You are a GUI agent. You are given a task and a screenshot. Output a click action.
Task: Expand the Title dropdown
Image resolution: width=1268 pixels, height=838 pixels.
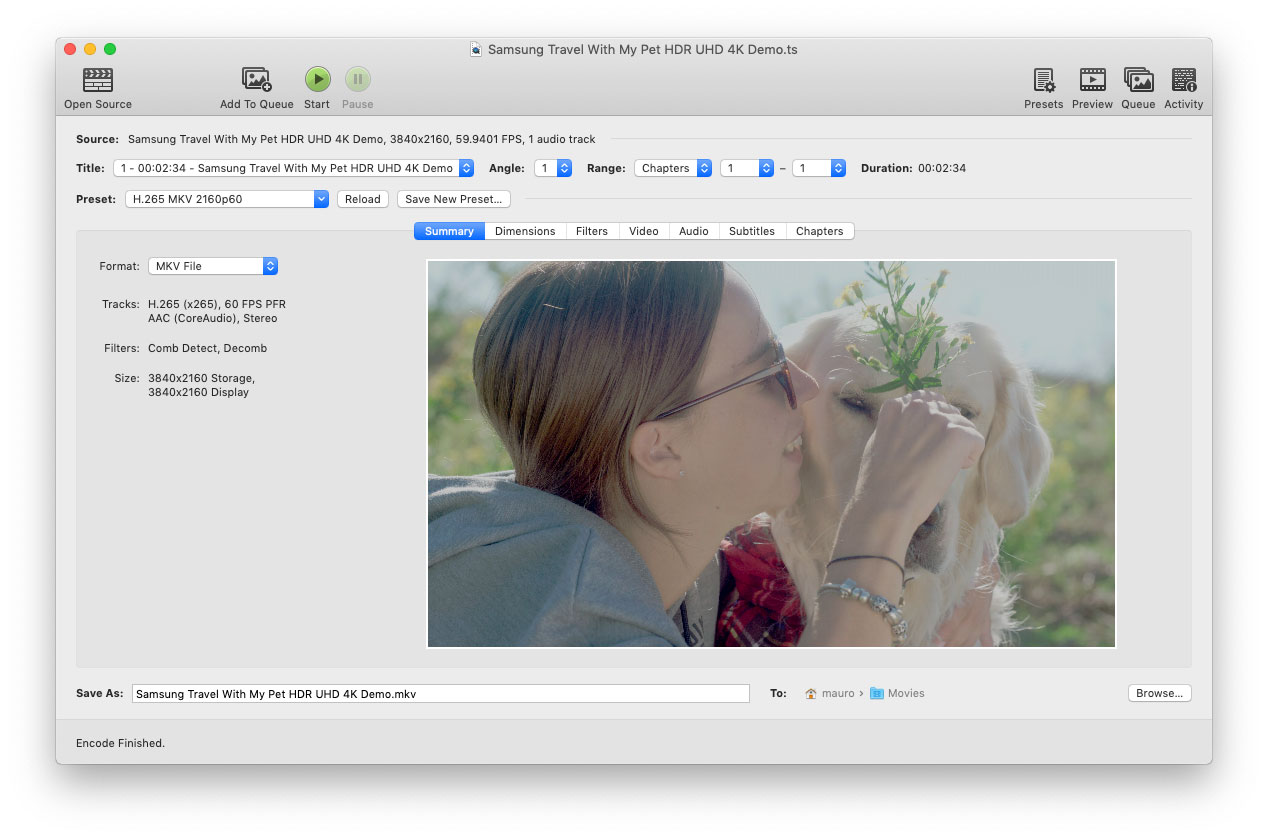tap(293, 168)
